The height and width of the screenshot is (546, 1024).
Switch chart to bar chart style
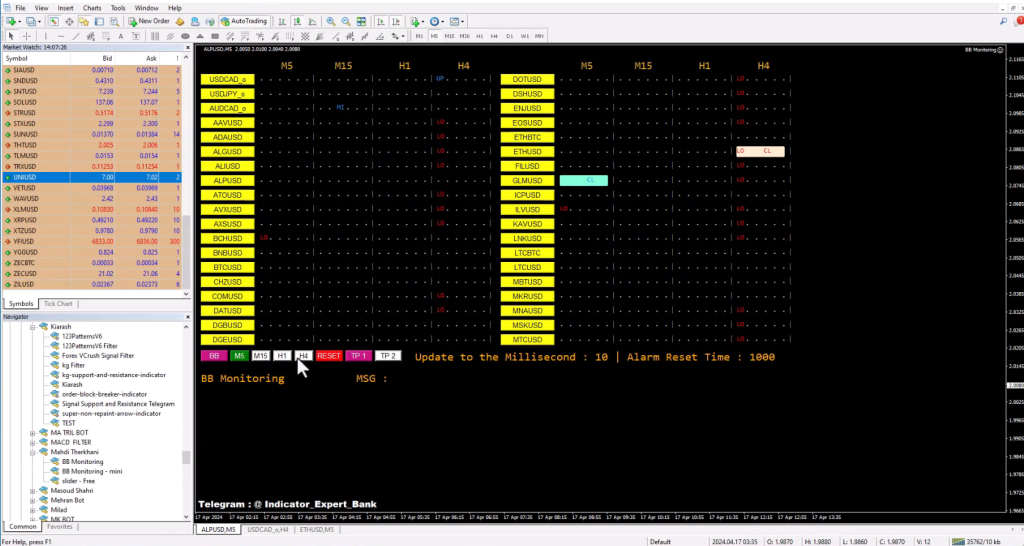[x=282, y=22]
